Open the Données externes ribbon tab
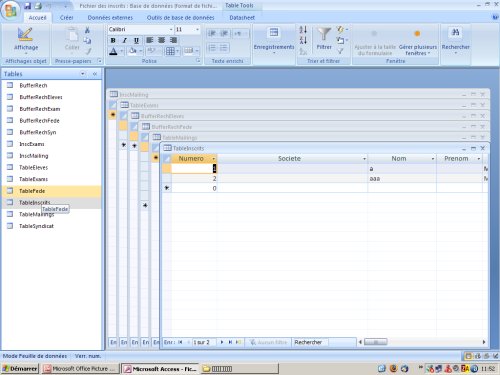Screen dimensions: 500x375 point(110,18)
